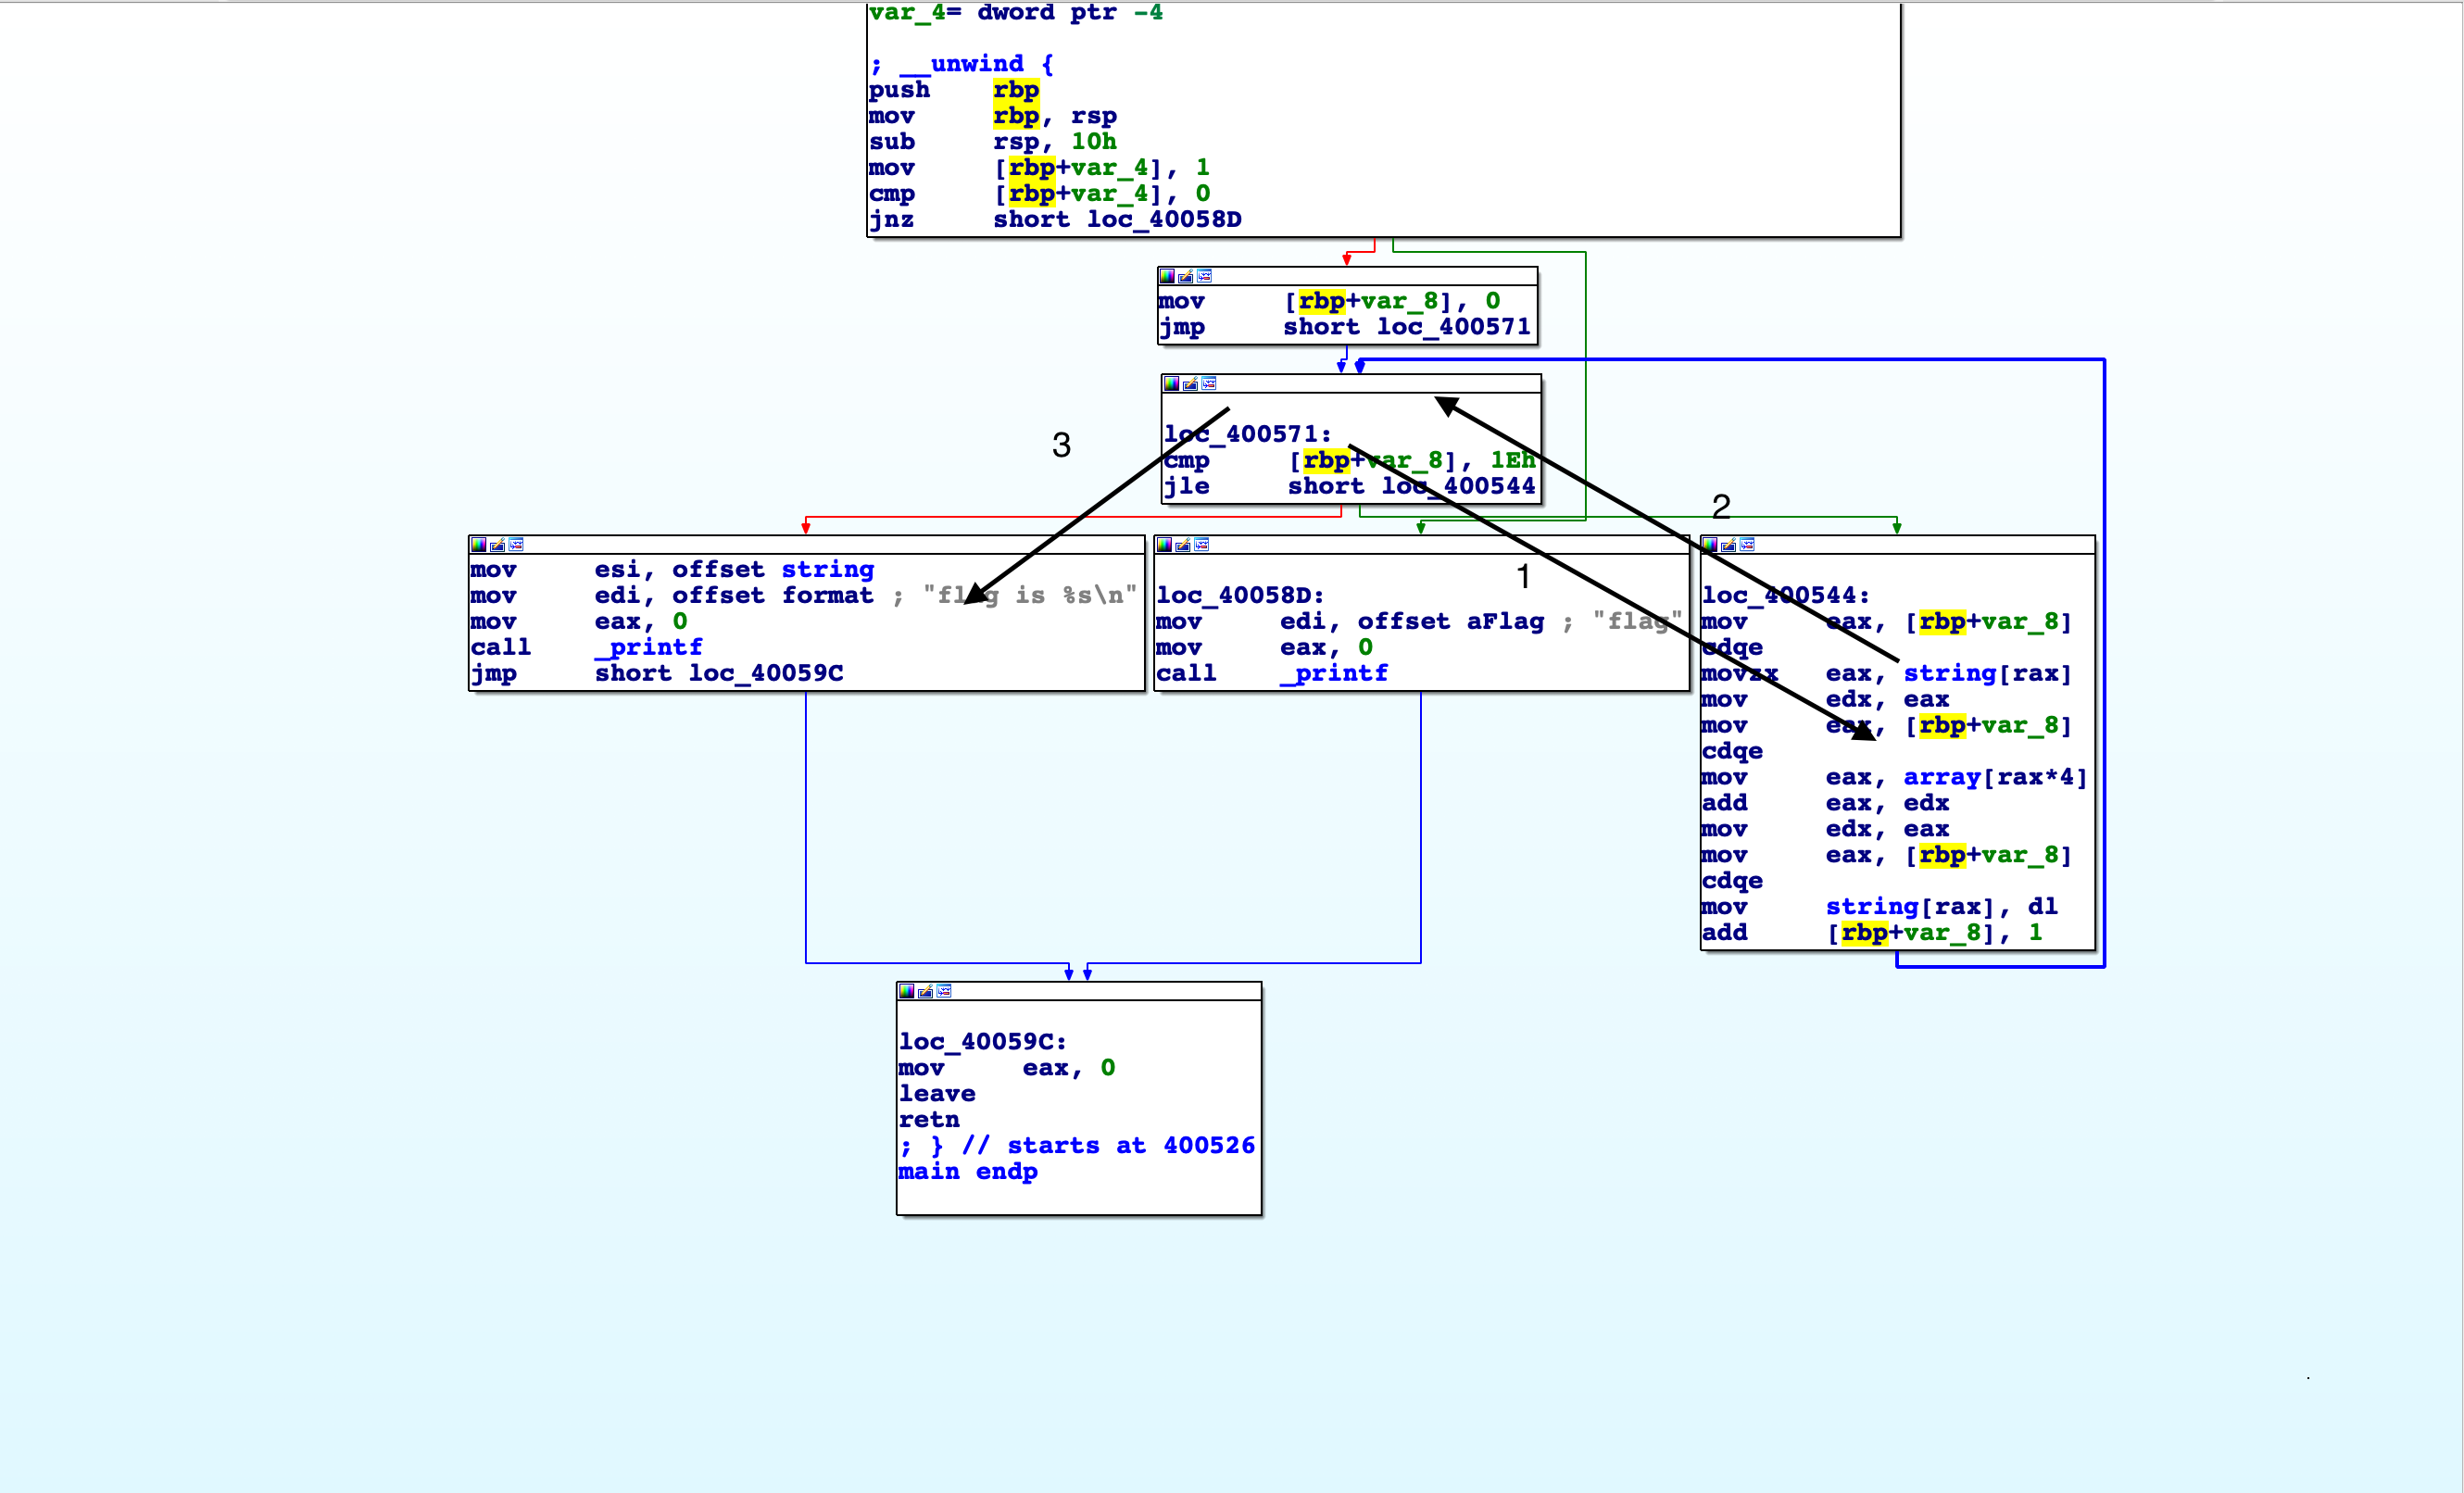Click 'main endp' line in final block

967,1172
